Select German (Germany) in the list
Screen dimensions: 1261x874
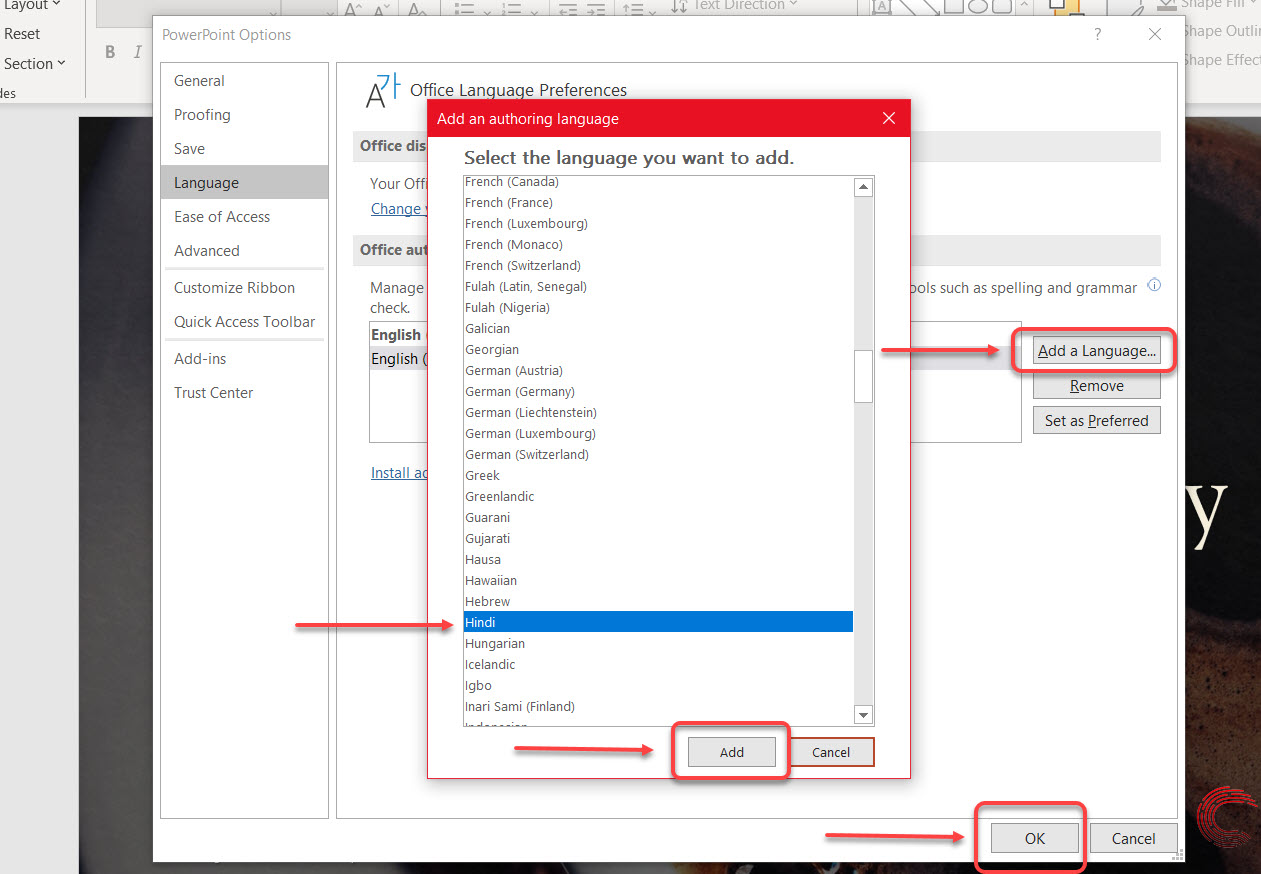point(658,391)
